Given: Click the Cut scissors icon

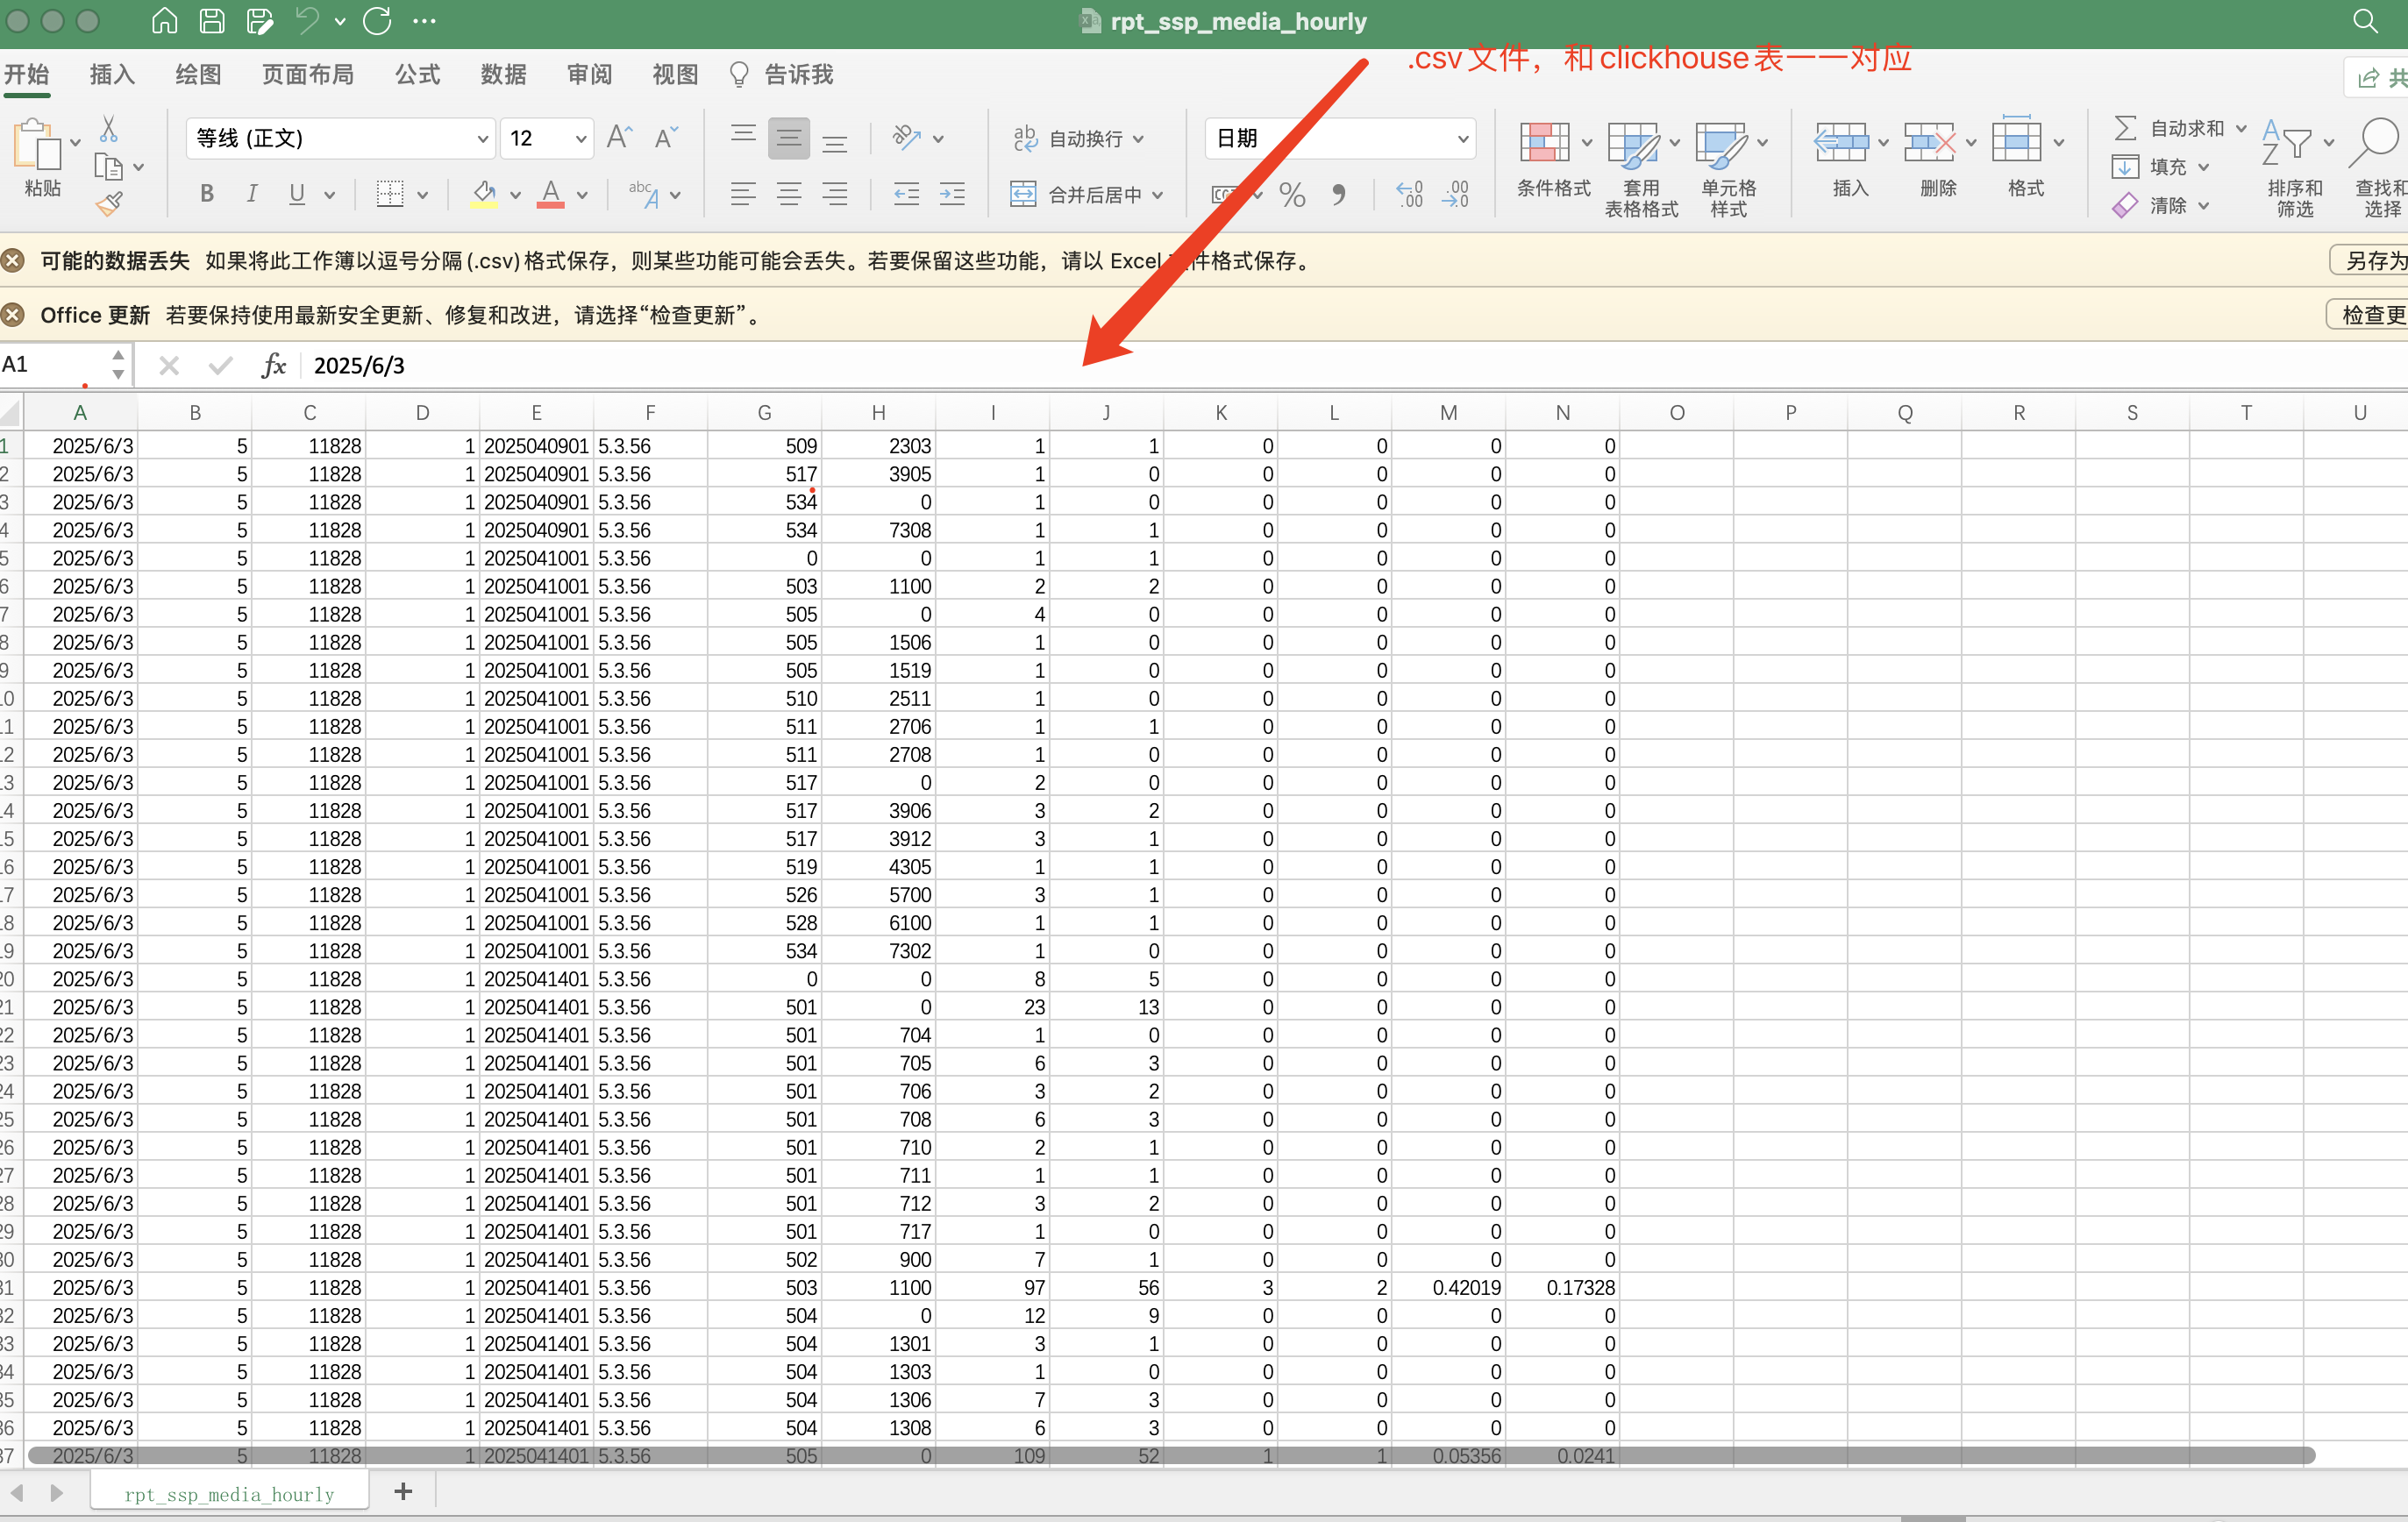Looking at the screenshot, I should [109, 130].
